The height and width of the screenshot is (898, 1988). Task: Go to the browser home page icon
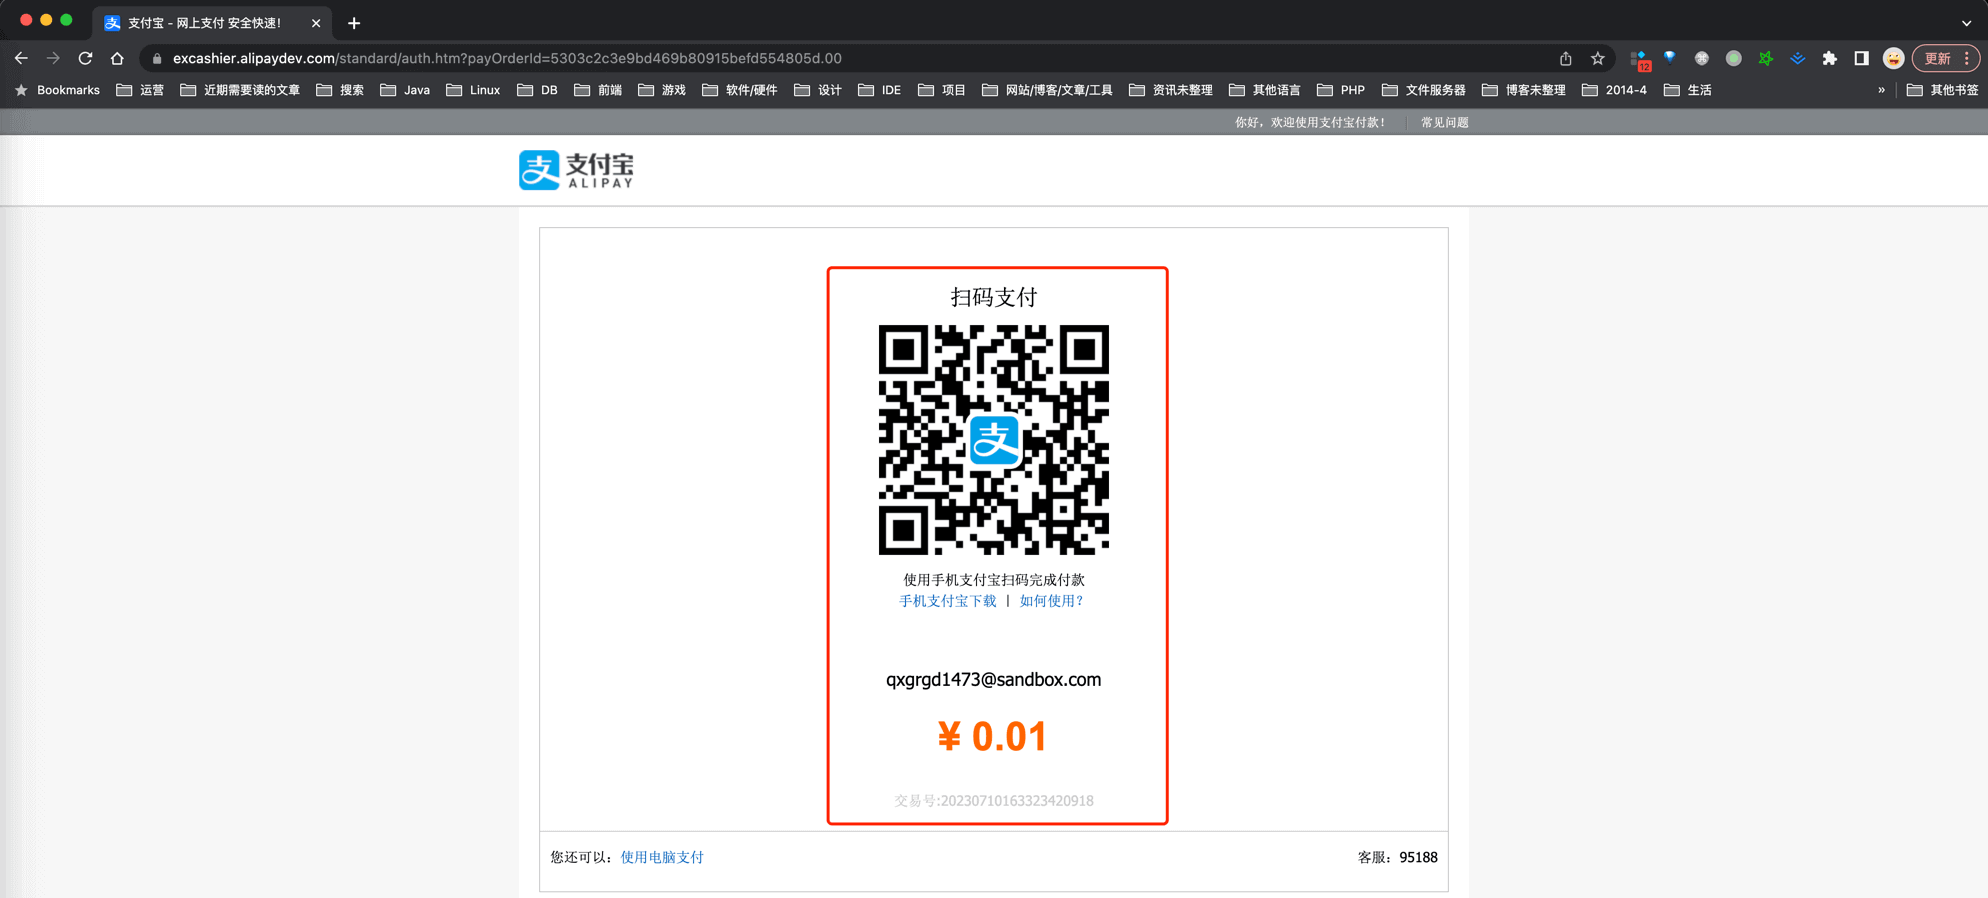(x=117, y=58)
